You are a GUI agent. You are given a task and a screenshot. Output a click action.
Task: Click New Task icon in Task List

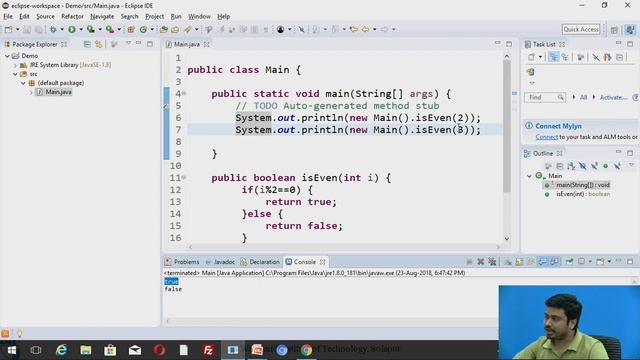click(x=531, y=57)
